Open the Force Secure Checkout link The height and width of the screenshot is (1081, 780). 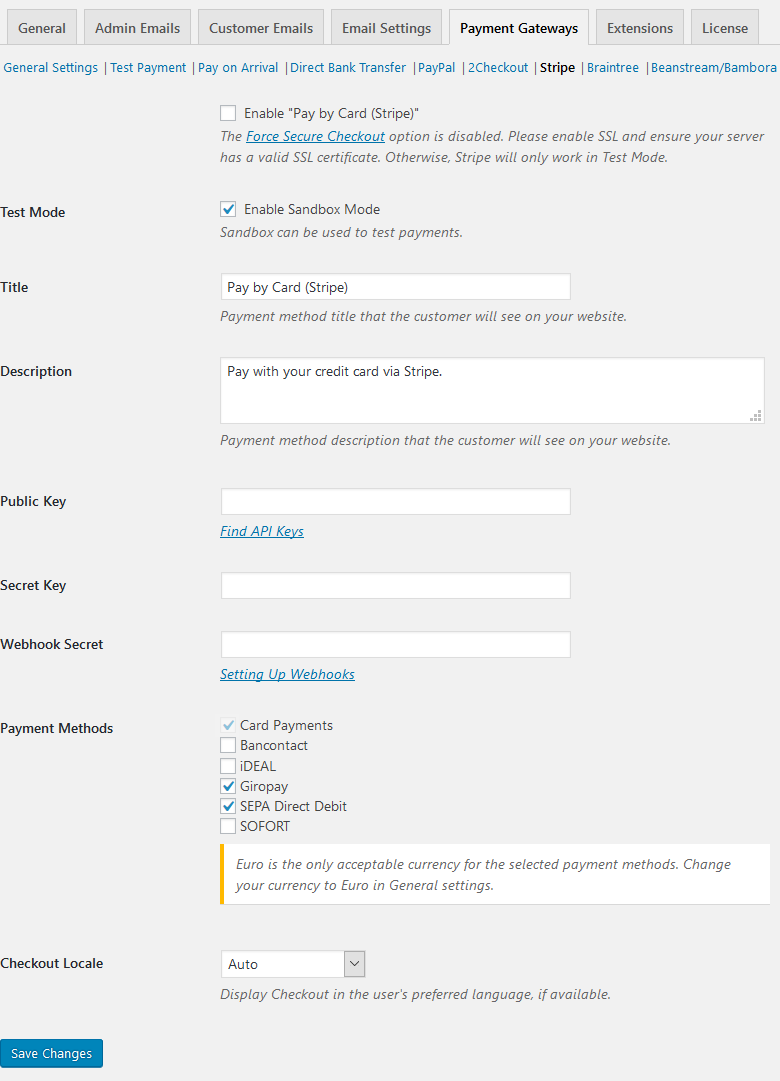(315, 136)
